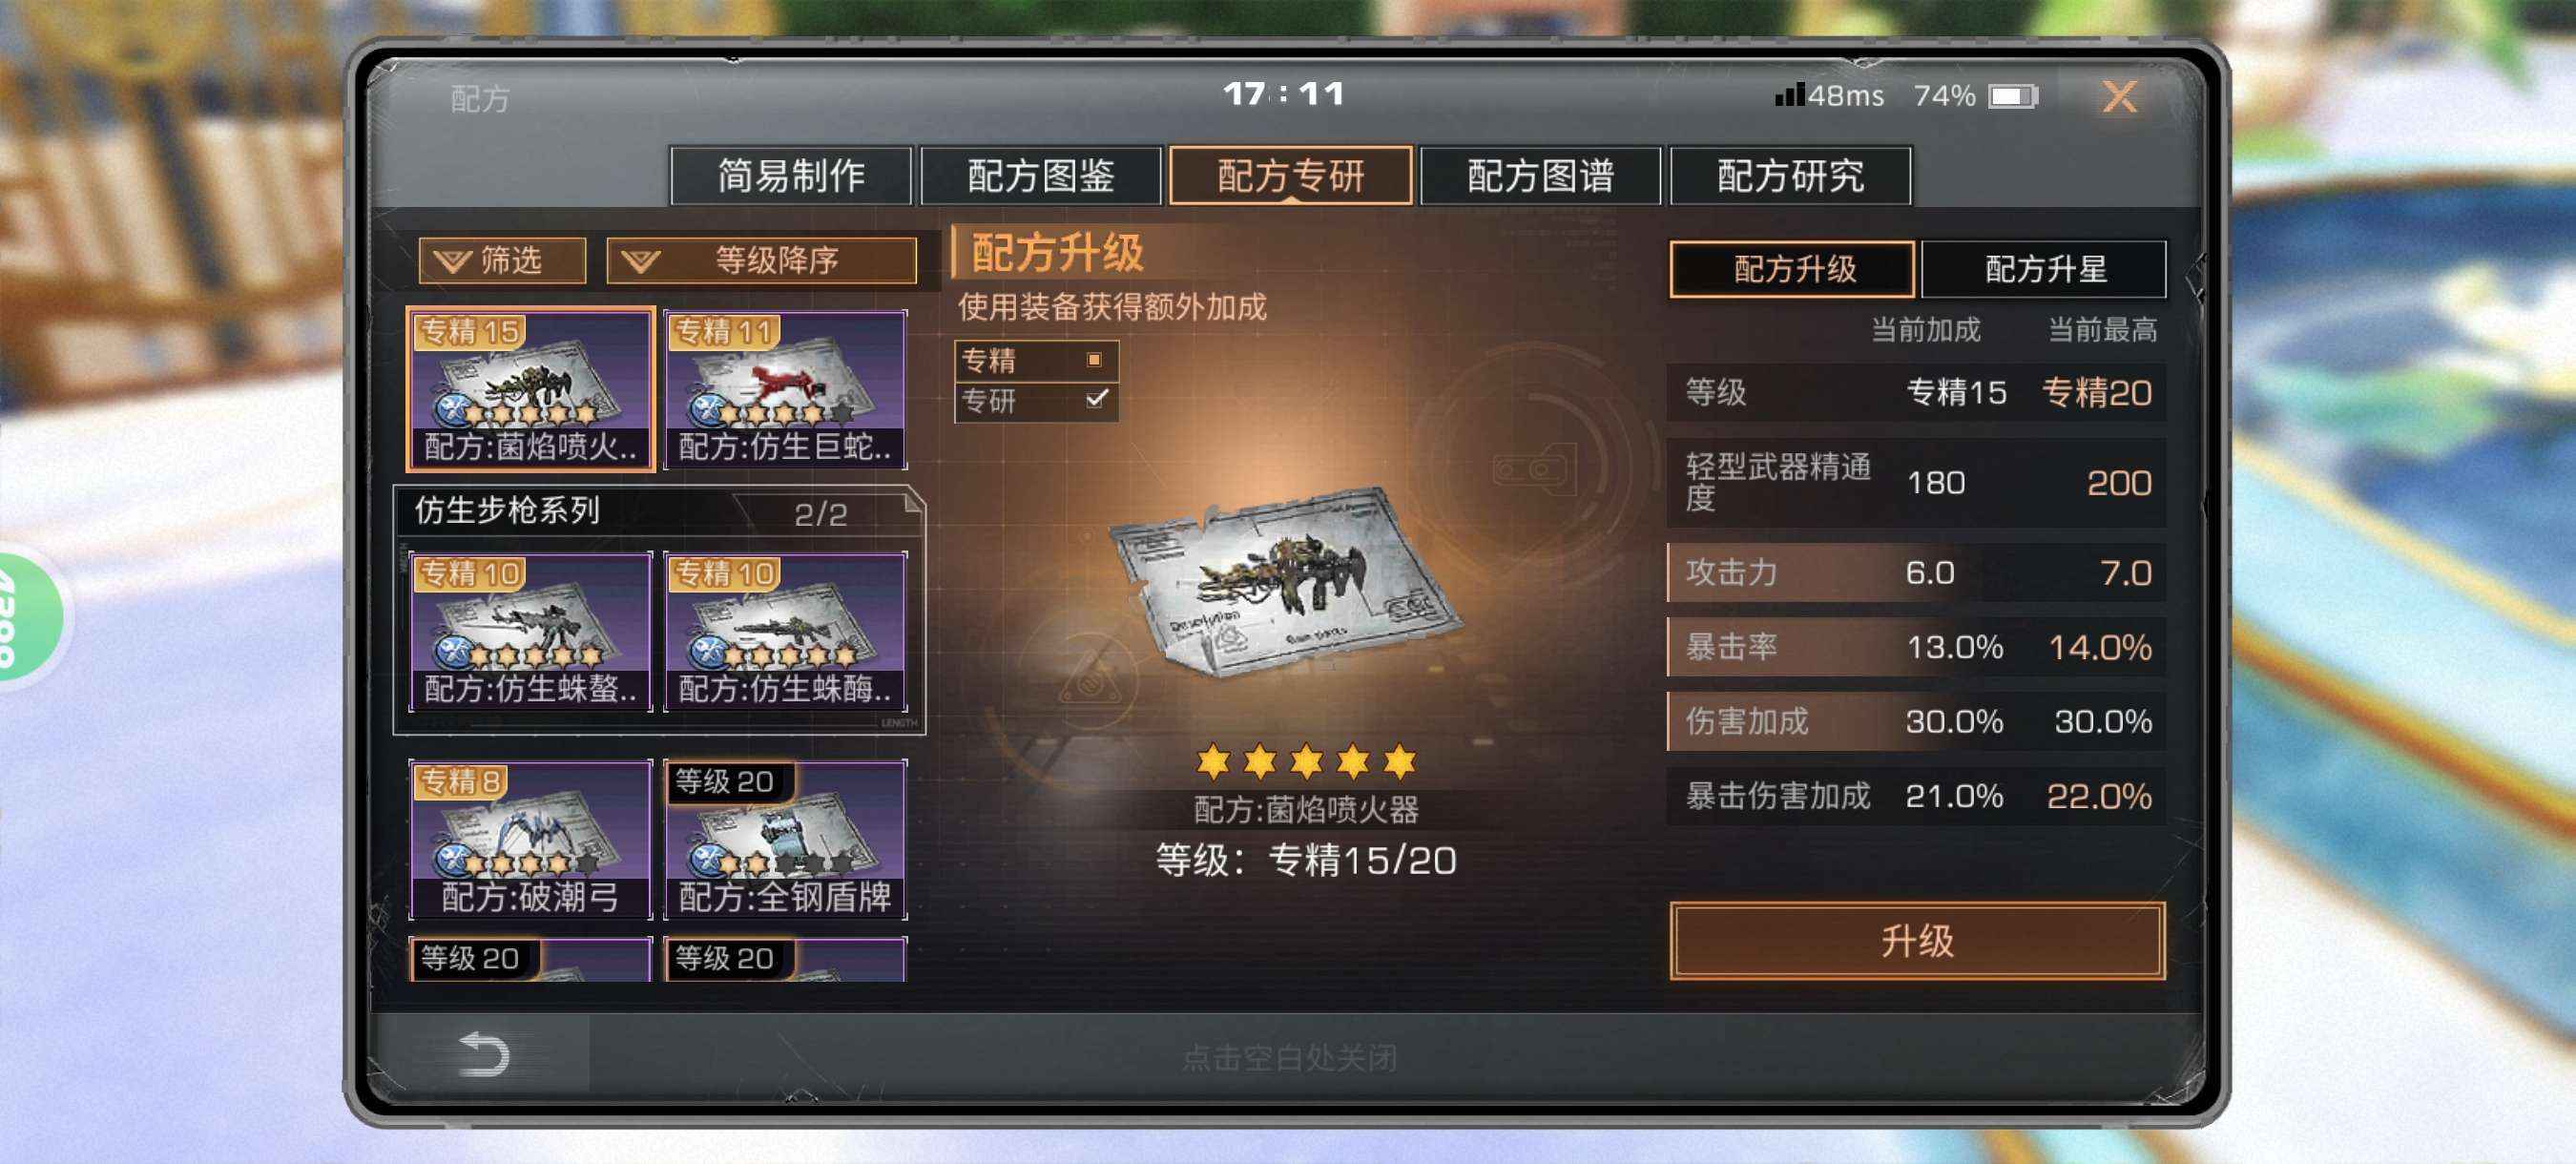The height and width of the screenshot is (1164, 2576).
Task: Switch to the 配方升星 sub-tab
Action: click(x=2044, y=269)
